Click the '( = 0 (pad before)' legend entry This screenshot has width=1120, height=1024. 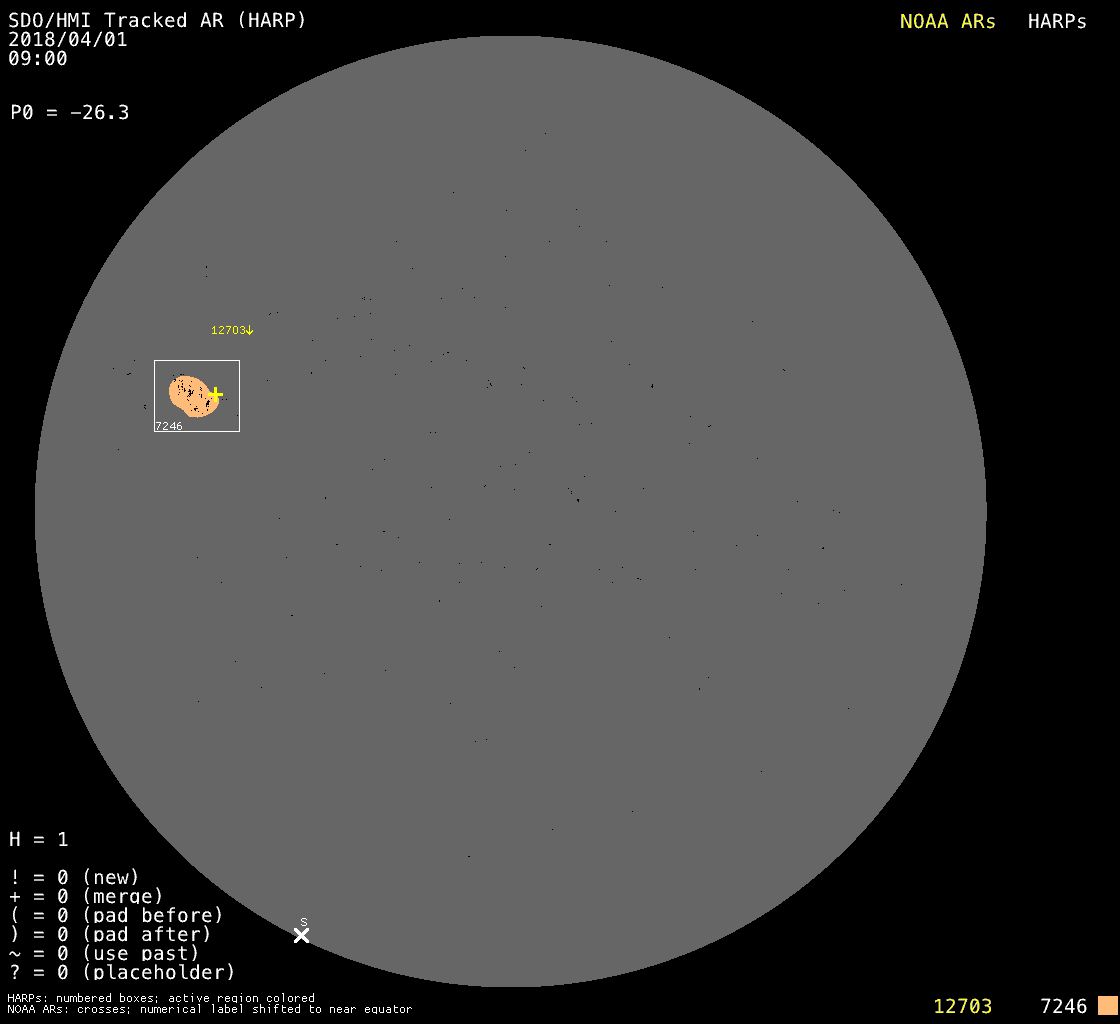(x=116, y=916)
